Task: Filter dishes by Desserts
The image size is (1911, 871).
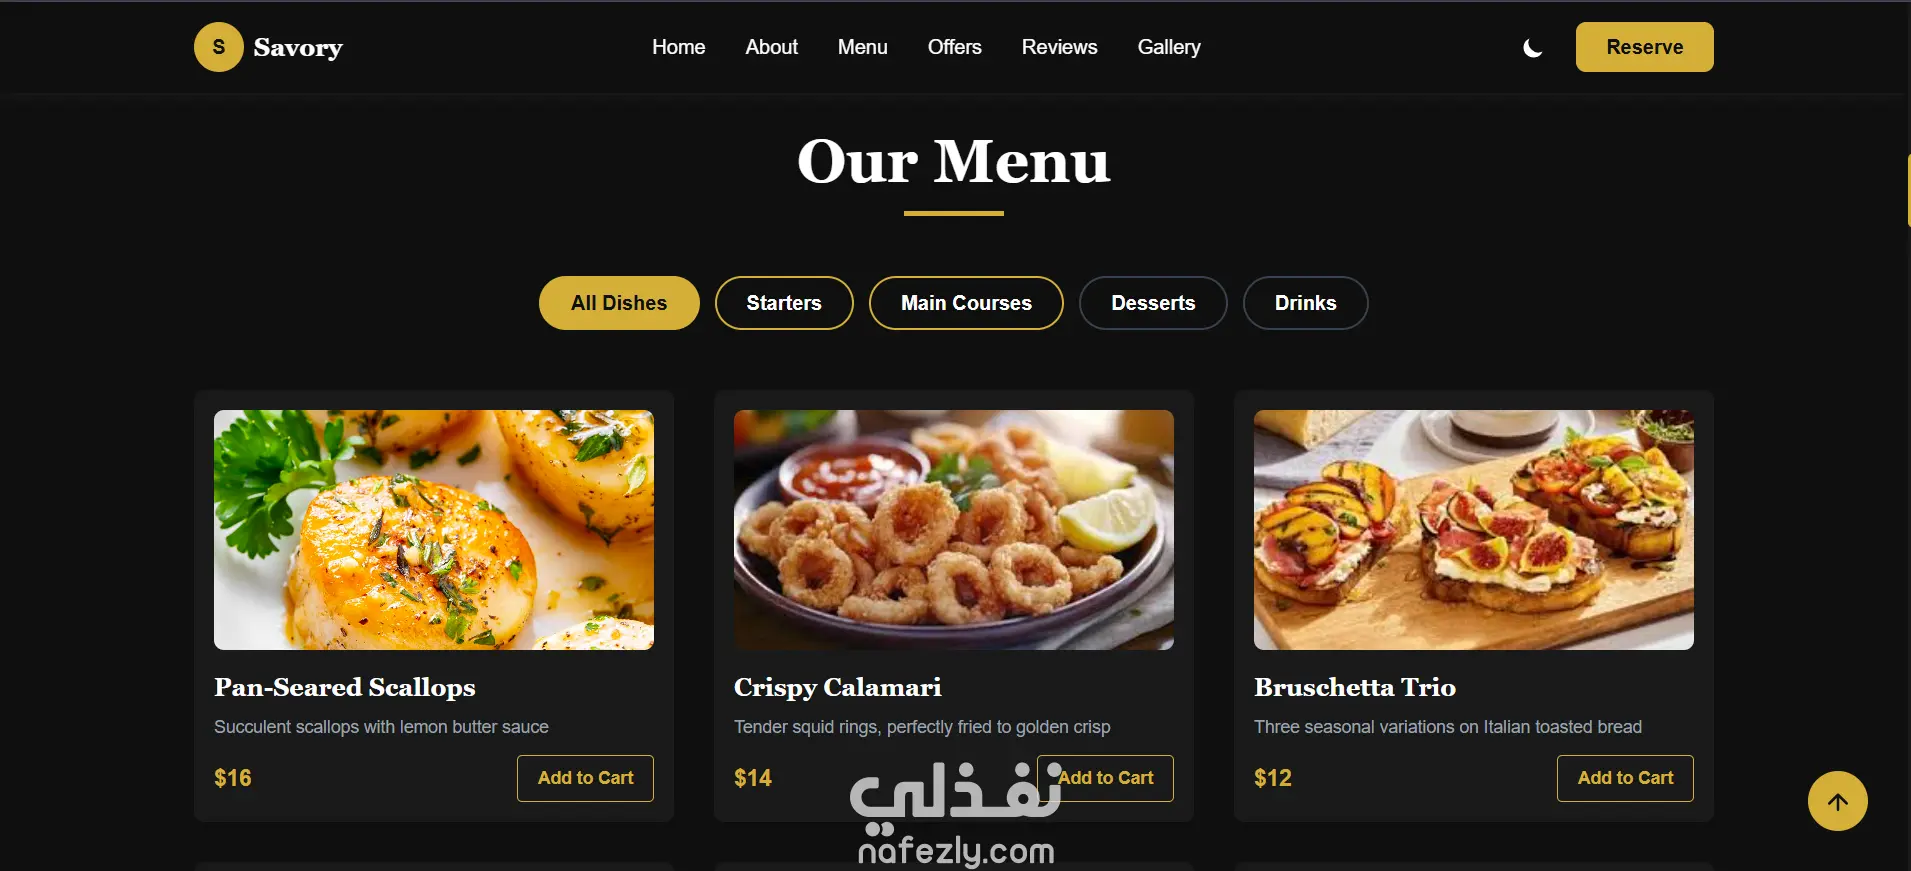Action: 1153,303
